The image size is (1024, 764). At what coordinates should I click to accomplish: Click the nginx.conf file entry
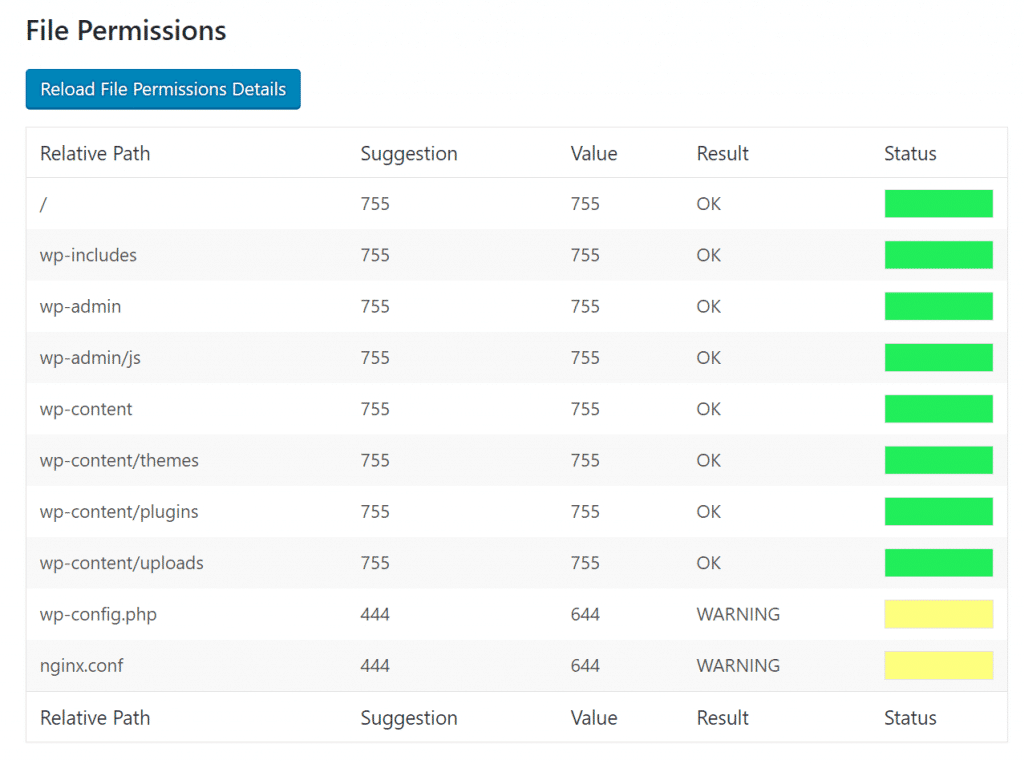(82, 665)
